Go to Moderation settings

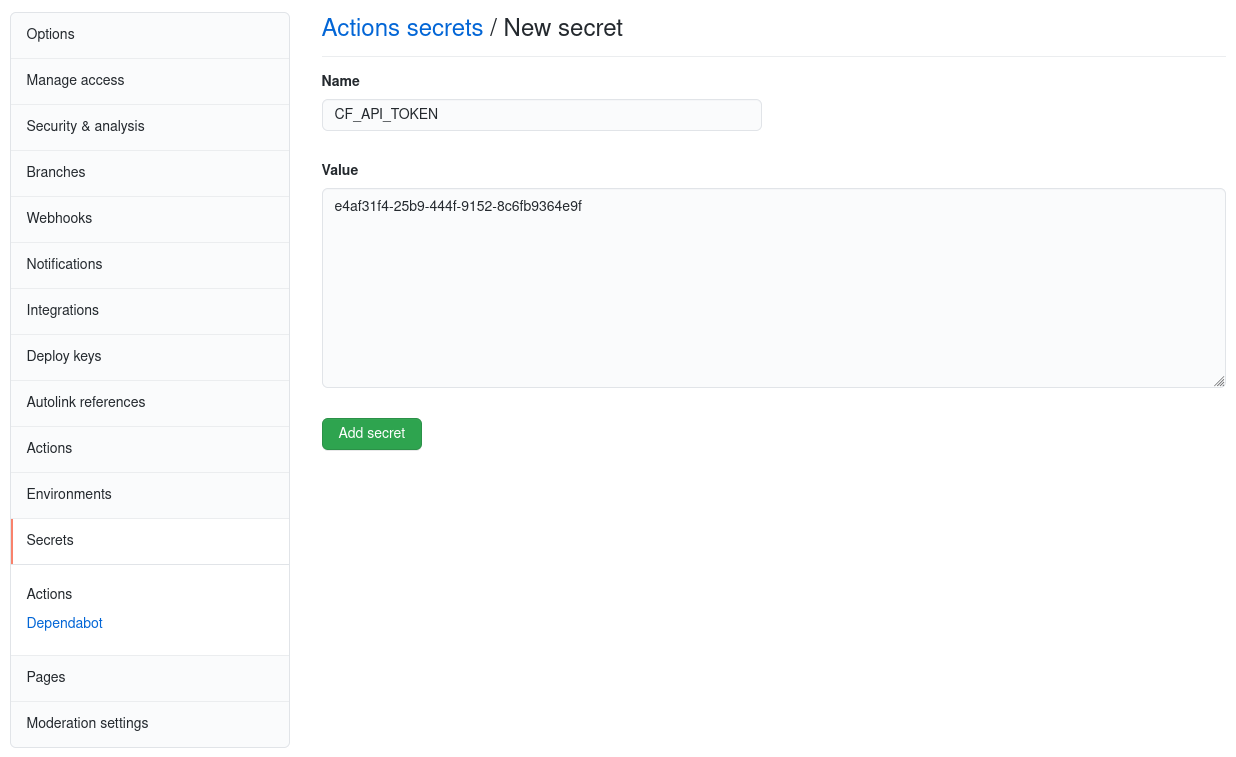coord(87,723)
